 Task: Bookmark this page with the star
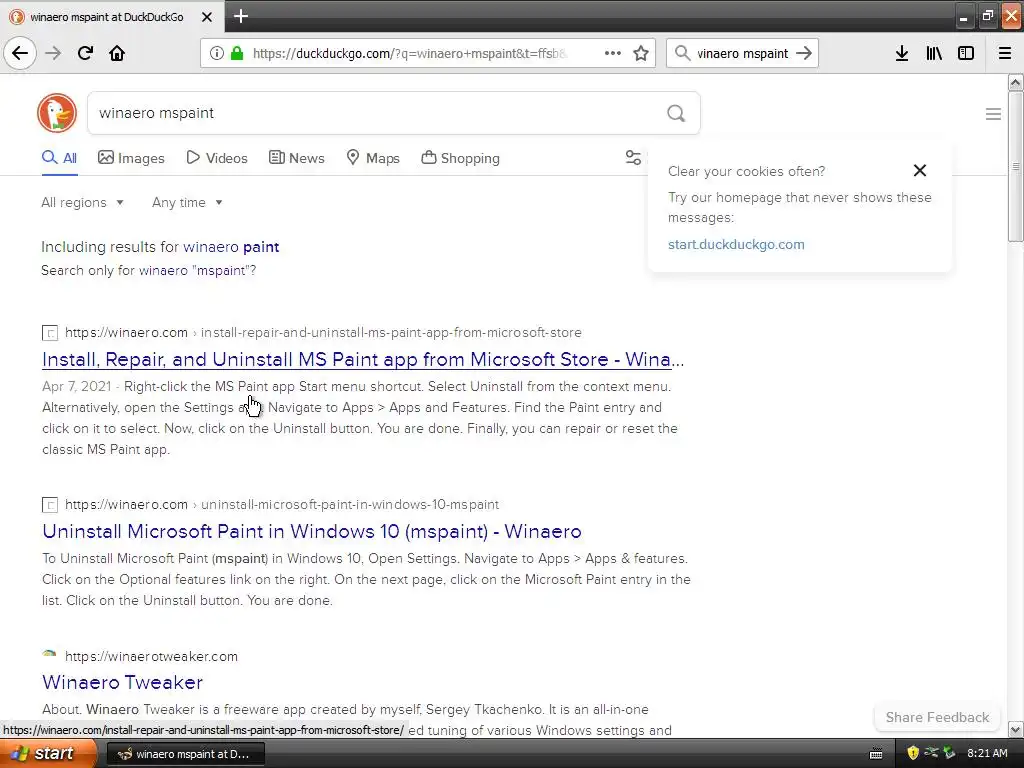pyautogui.click(x=641, y=53)
